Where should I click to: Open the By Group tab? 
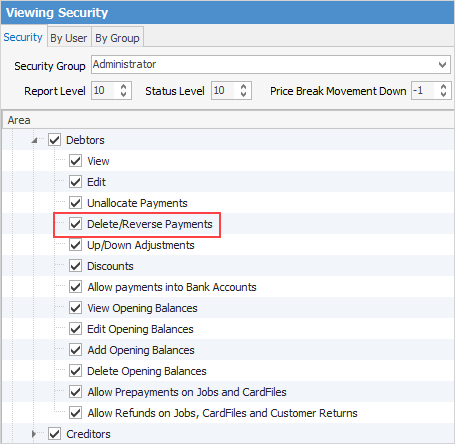point(117,38)
